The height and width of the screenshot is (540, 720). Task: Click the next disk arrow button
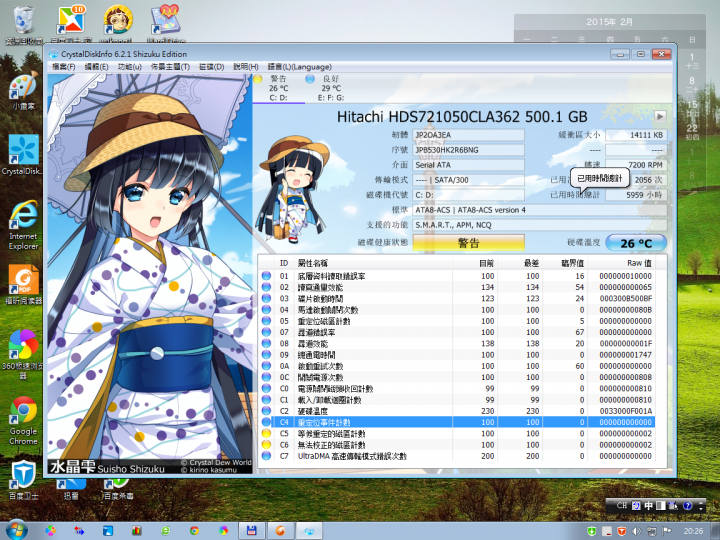660,116
